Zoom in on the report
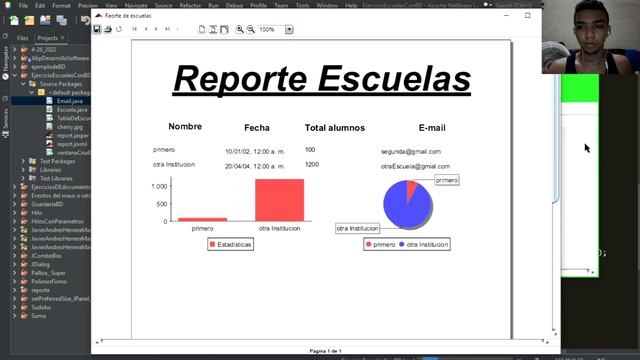The image size is (640, 360). click(x=240, y=29)
